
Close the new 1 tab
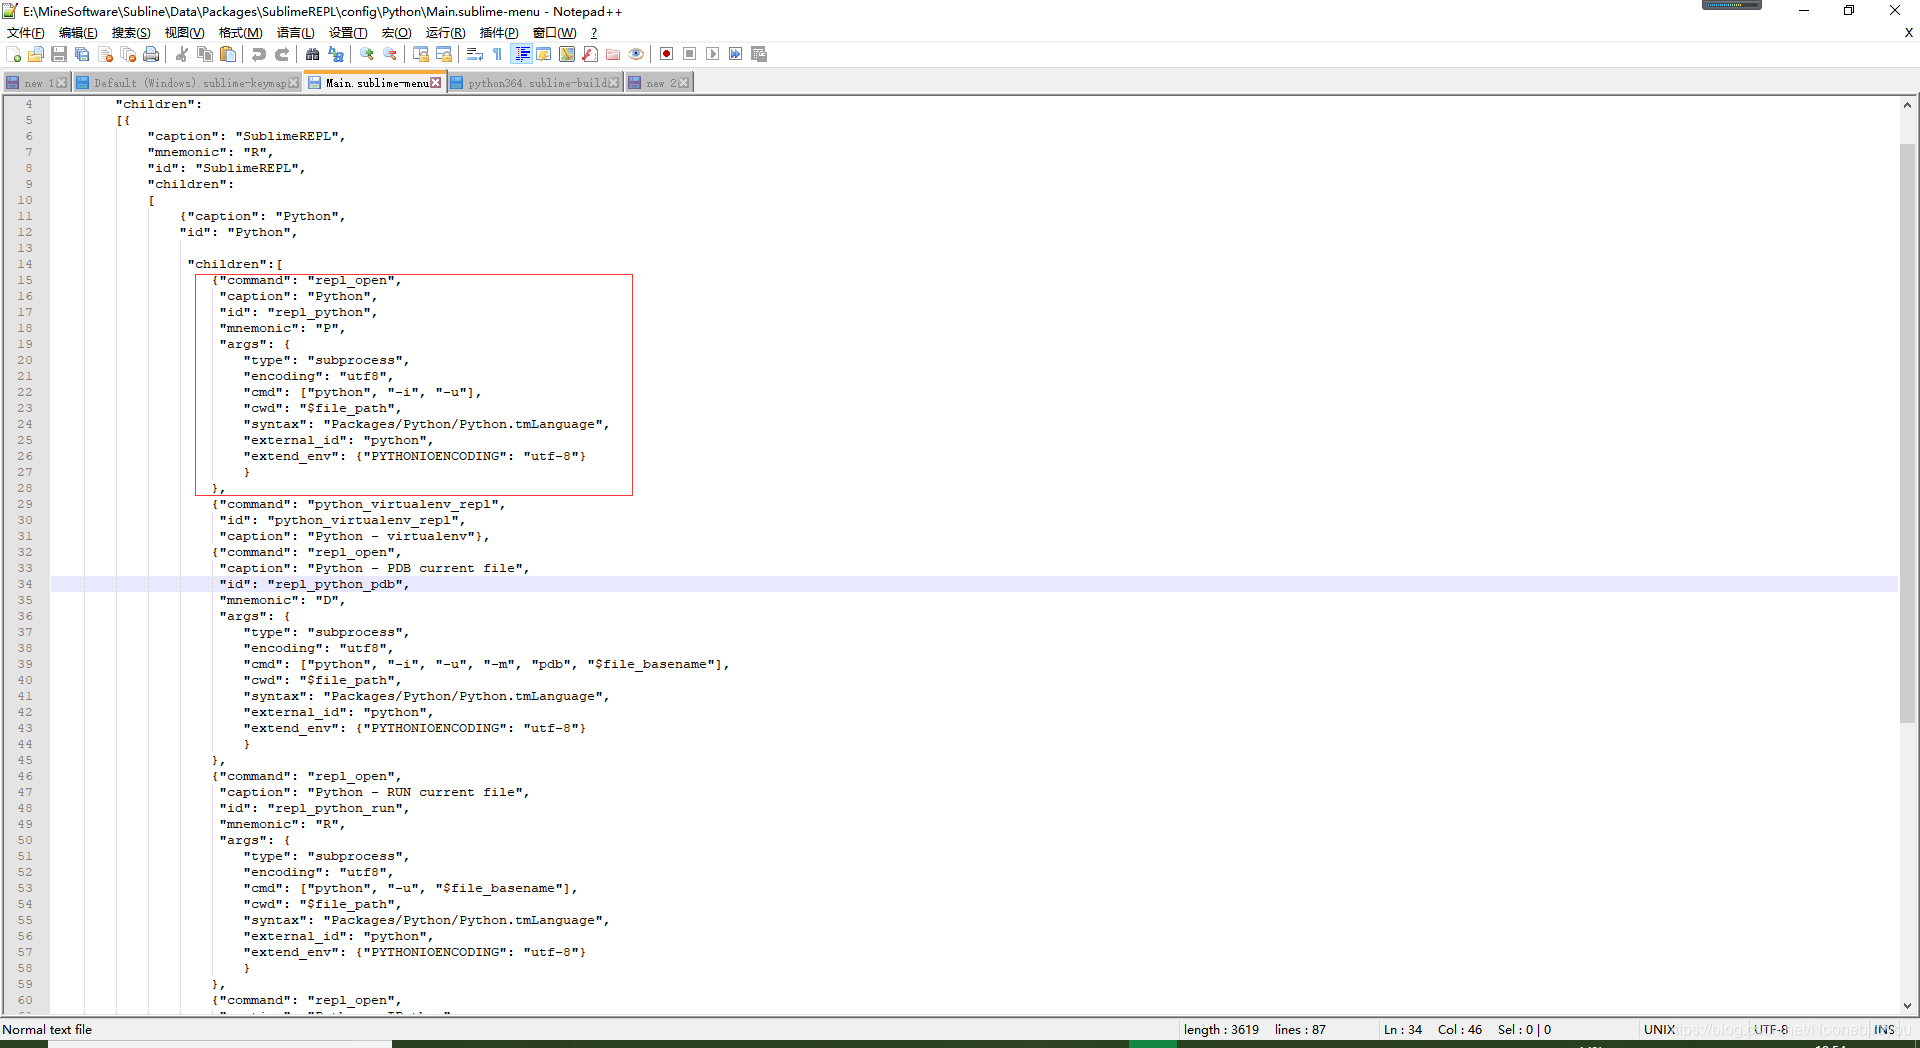click(62, 83)
